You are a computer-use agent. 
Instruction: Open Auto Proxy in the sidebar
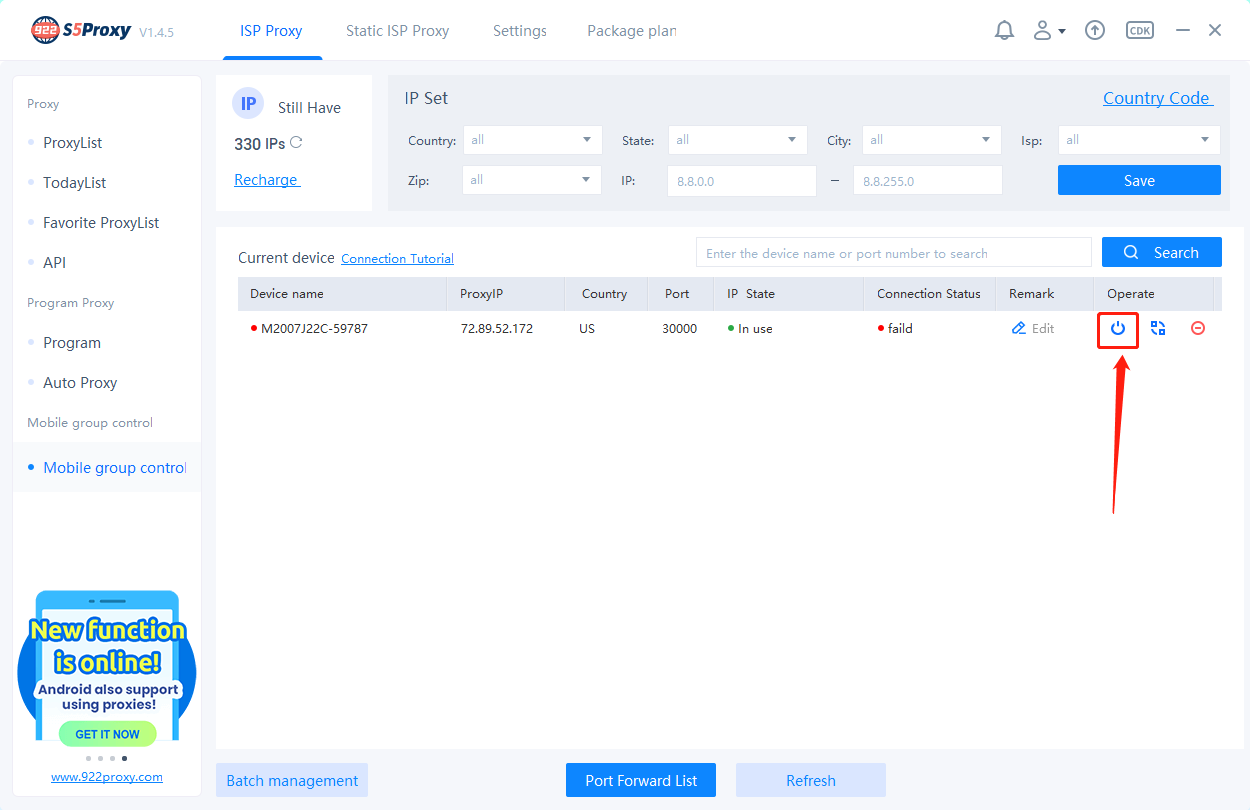pyautogui.click(x=80, y=383)
